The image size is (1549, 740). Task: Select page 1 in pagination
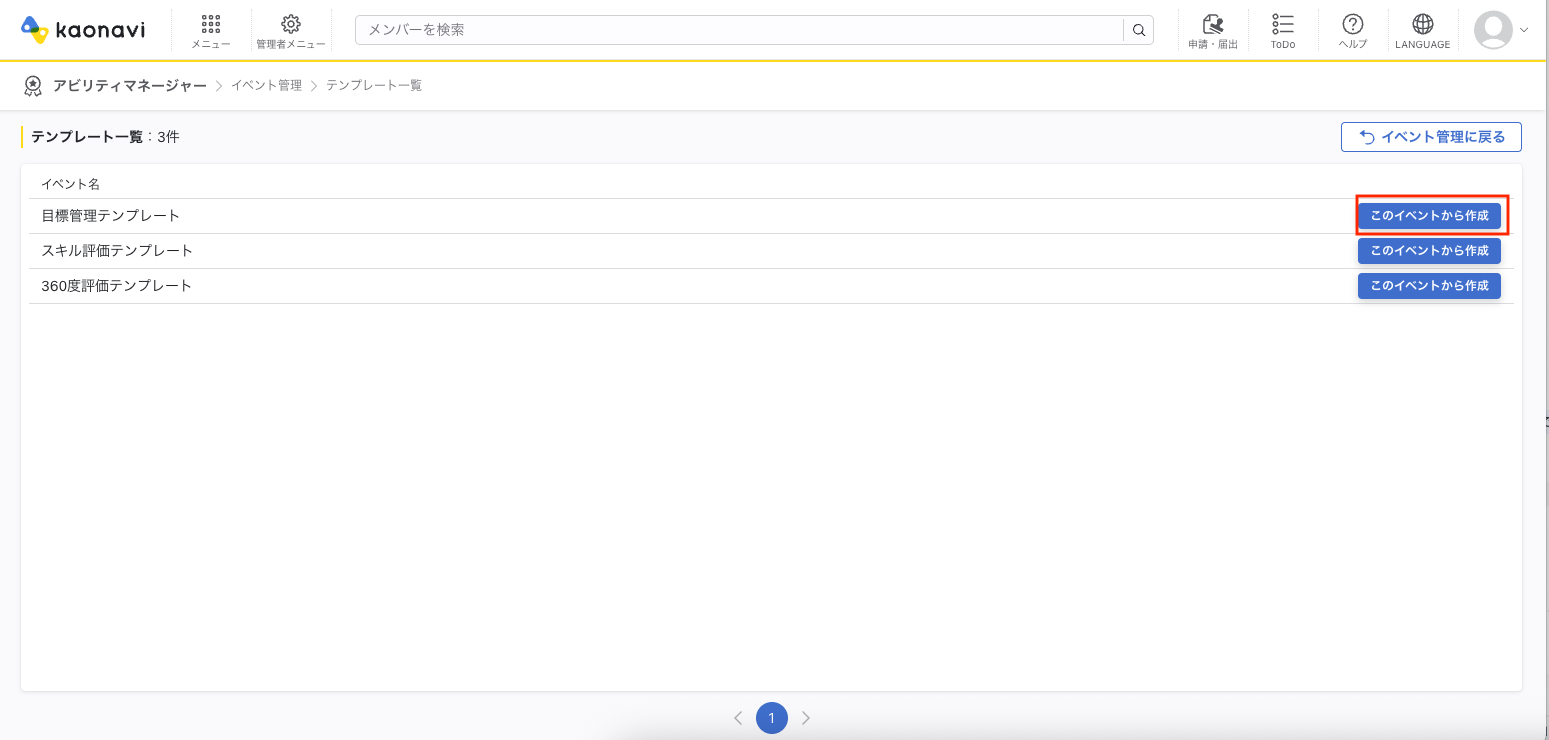tap(772, 718)
